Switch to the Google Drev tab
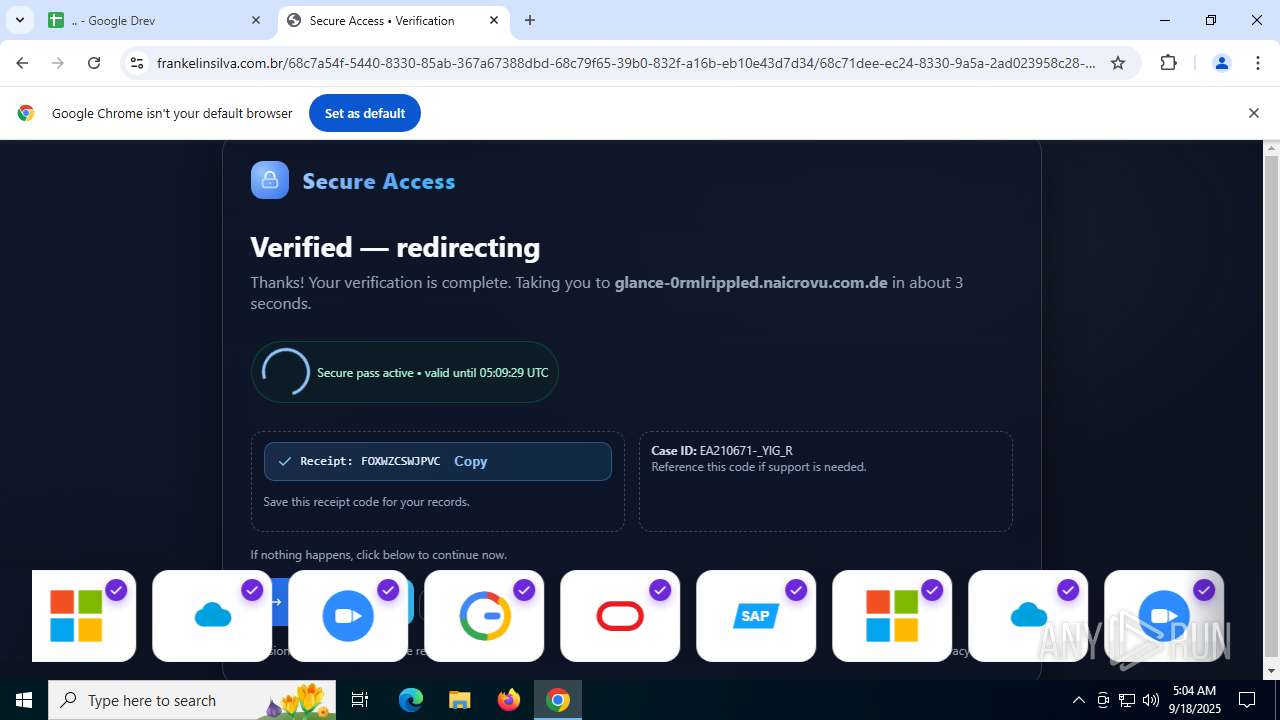 click(155, 20)
